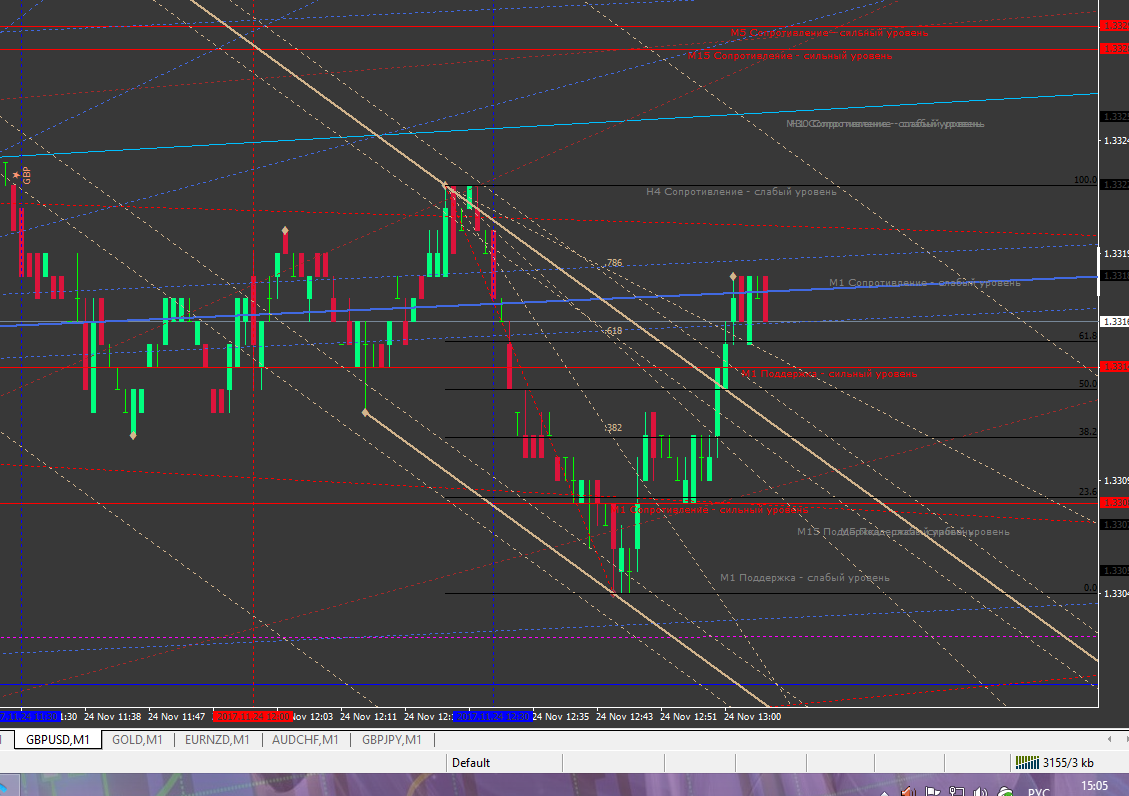Click the label M1 Поддержка - сильный уровень
The height and width of the screenshot is (796, 1129).
(x=829, y=374)
